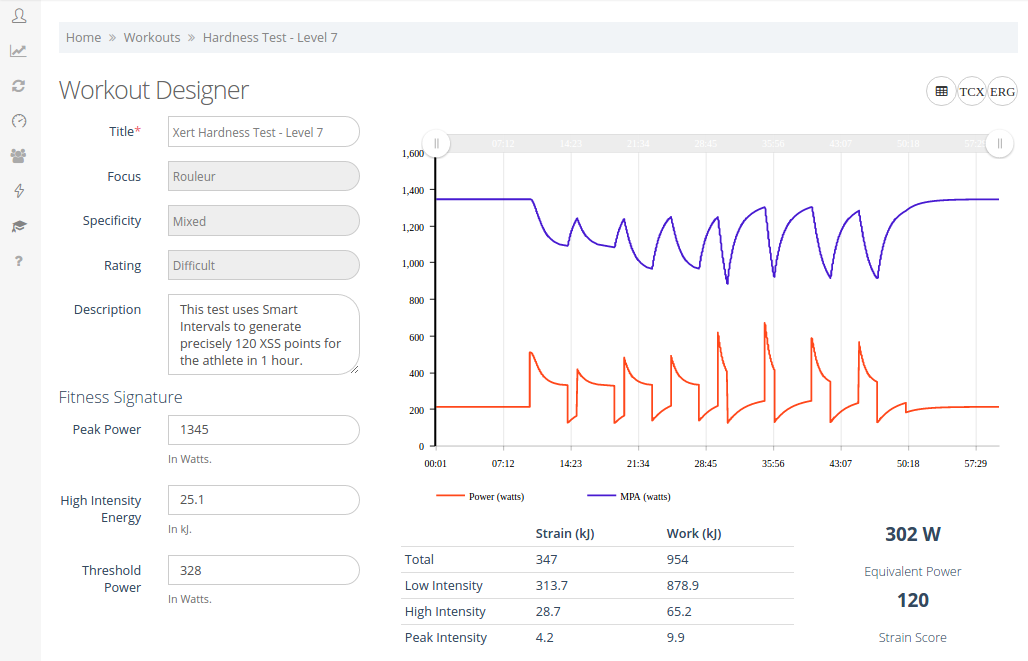
Task: Toggle Power (watts) legend series
Action: pyautogui.click(x=480, y=496)
